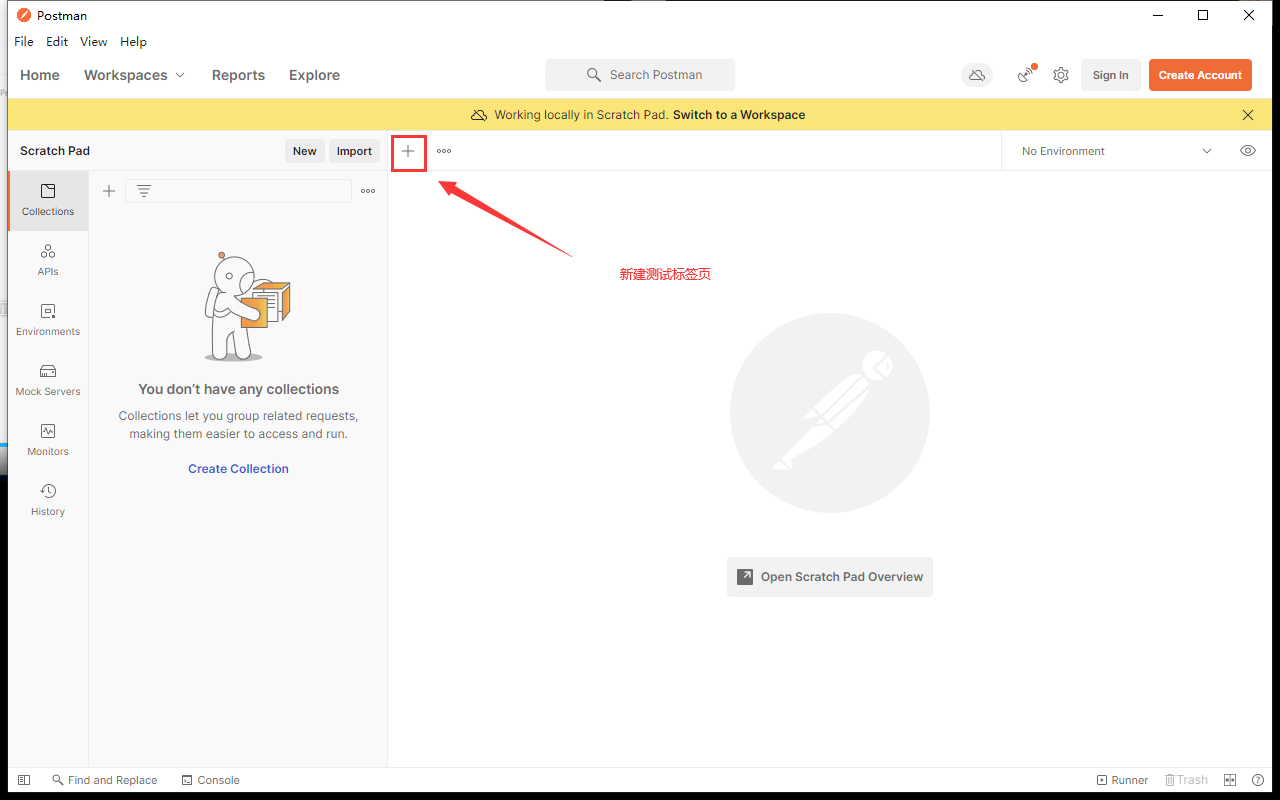
Task: Open Environments in the sidebar
Action: coord(48,320)
